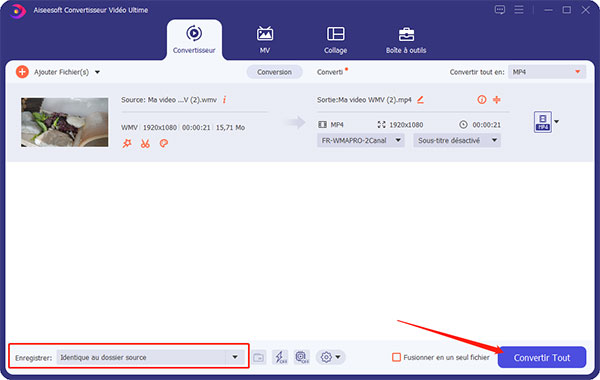Open the Sous-titre désactivé subtitle dropdown

[x=457, y=140]
